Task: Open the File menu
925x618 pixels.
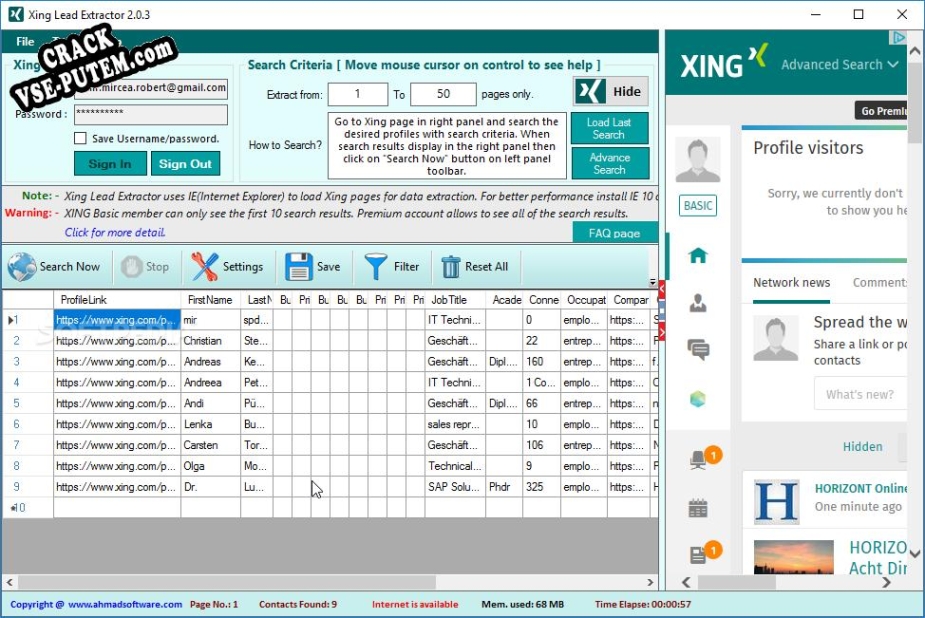Action: click(25, 41)
